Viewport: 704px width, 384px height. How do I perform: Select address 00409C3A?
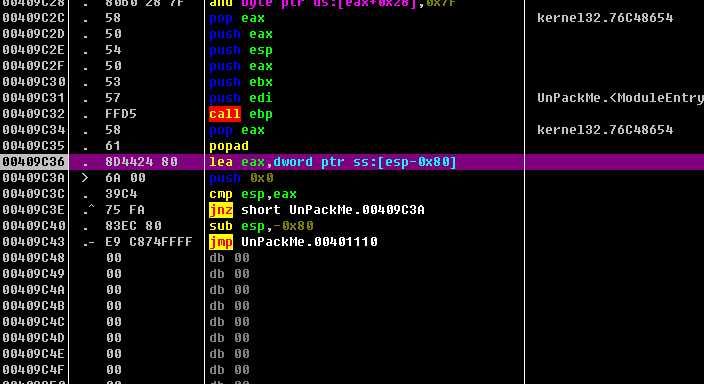point(34,178)
